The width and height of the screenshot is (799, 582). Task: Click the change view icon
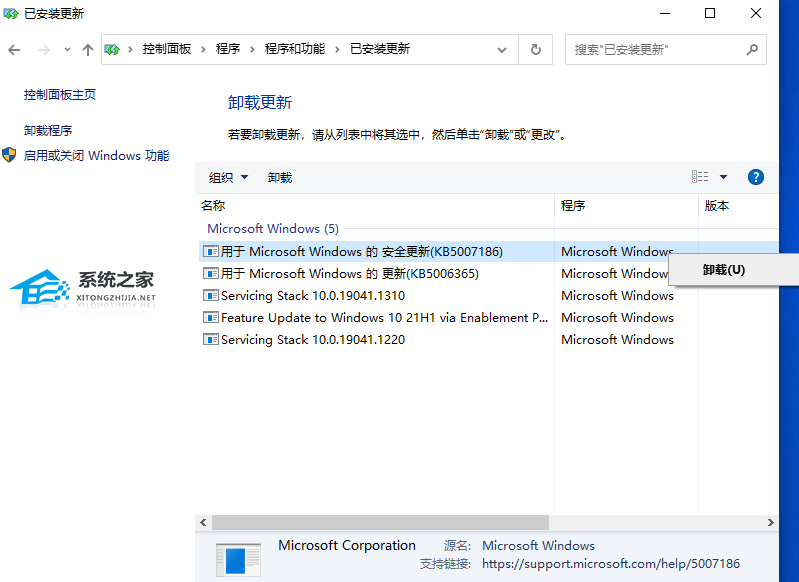tap(700, 177)
